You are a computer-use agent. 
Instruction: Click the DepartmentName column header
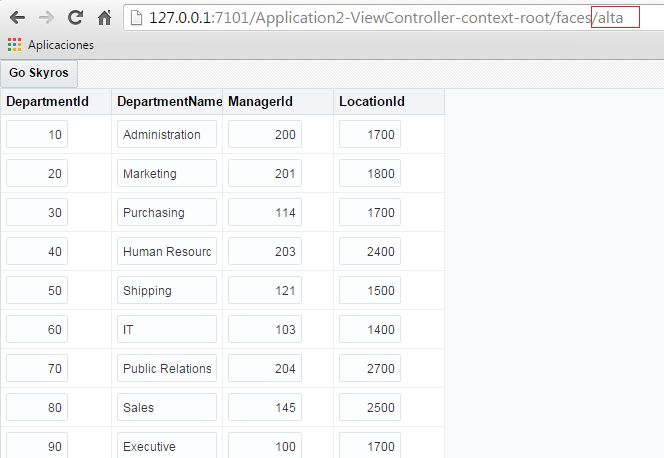pyautogui.click(x=167, y=101)
